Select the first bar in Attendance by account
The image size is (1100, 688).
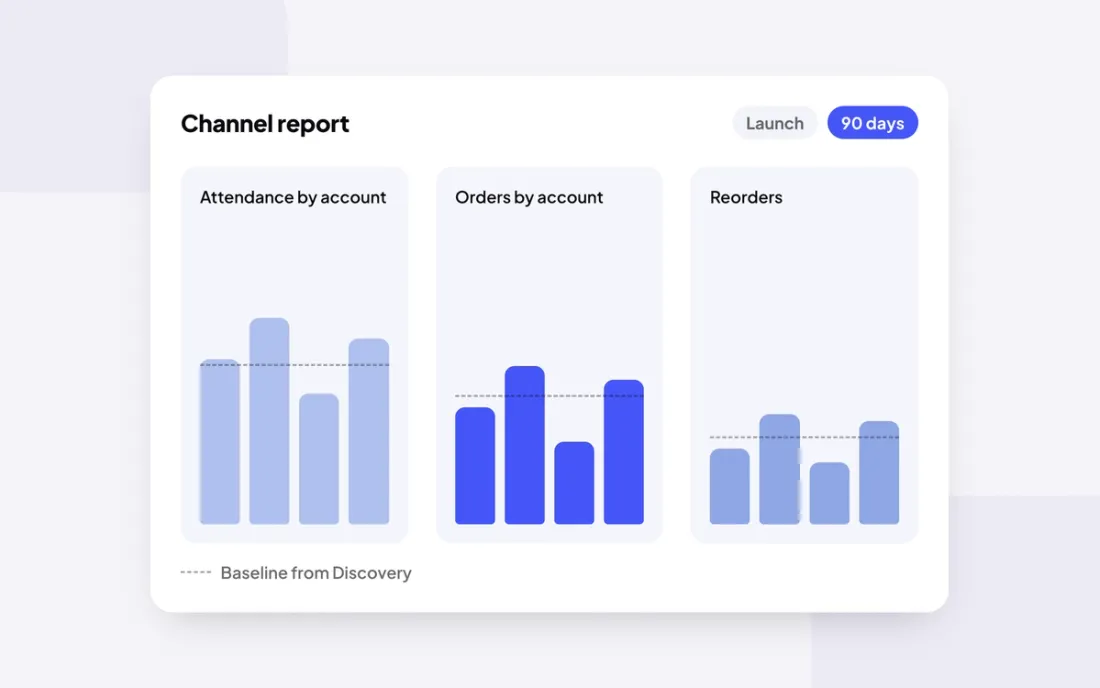pyautogui.click(x=220, y=442)
